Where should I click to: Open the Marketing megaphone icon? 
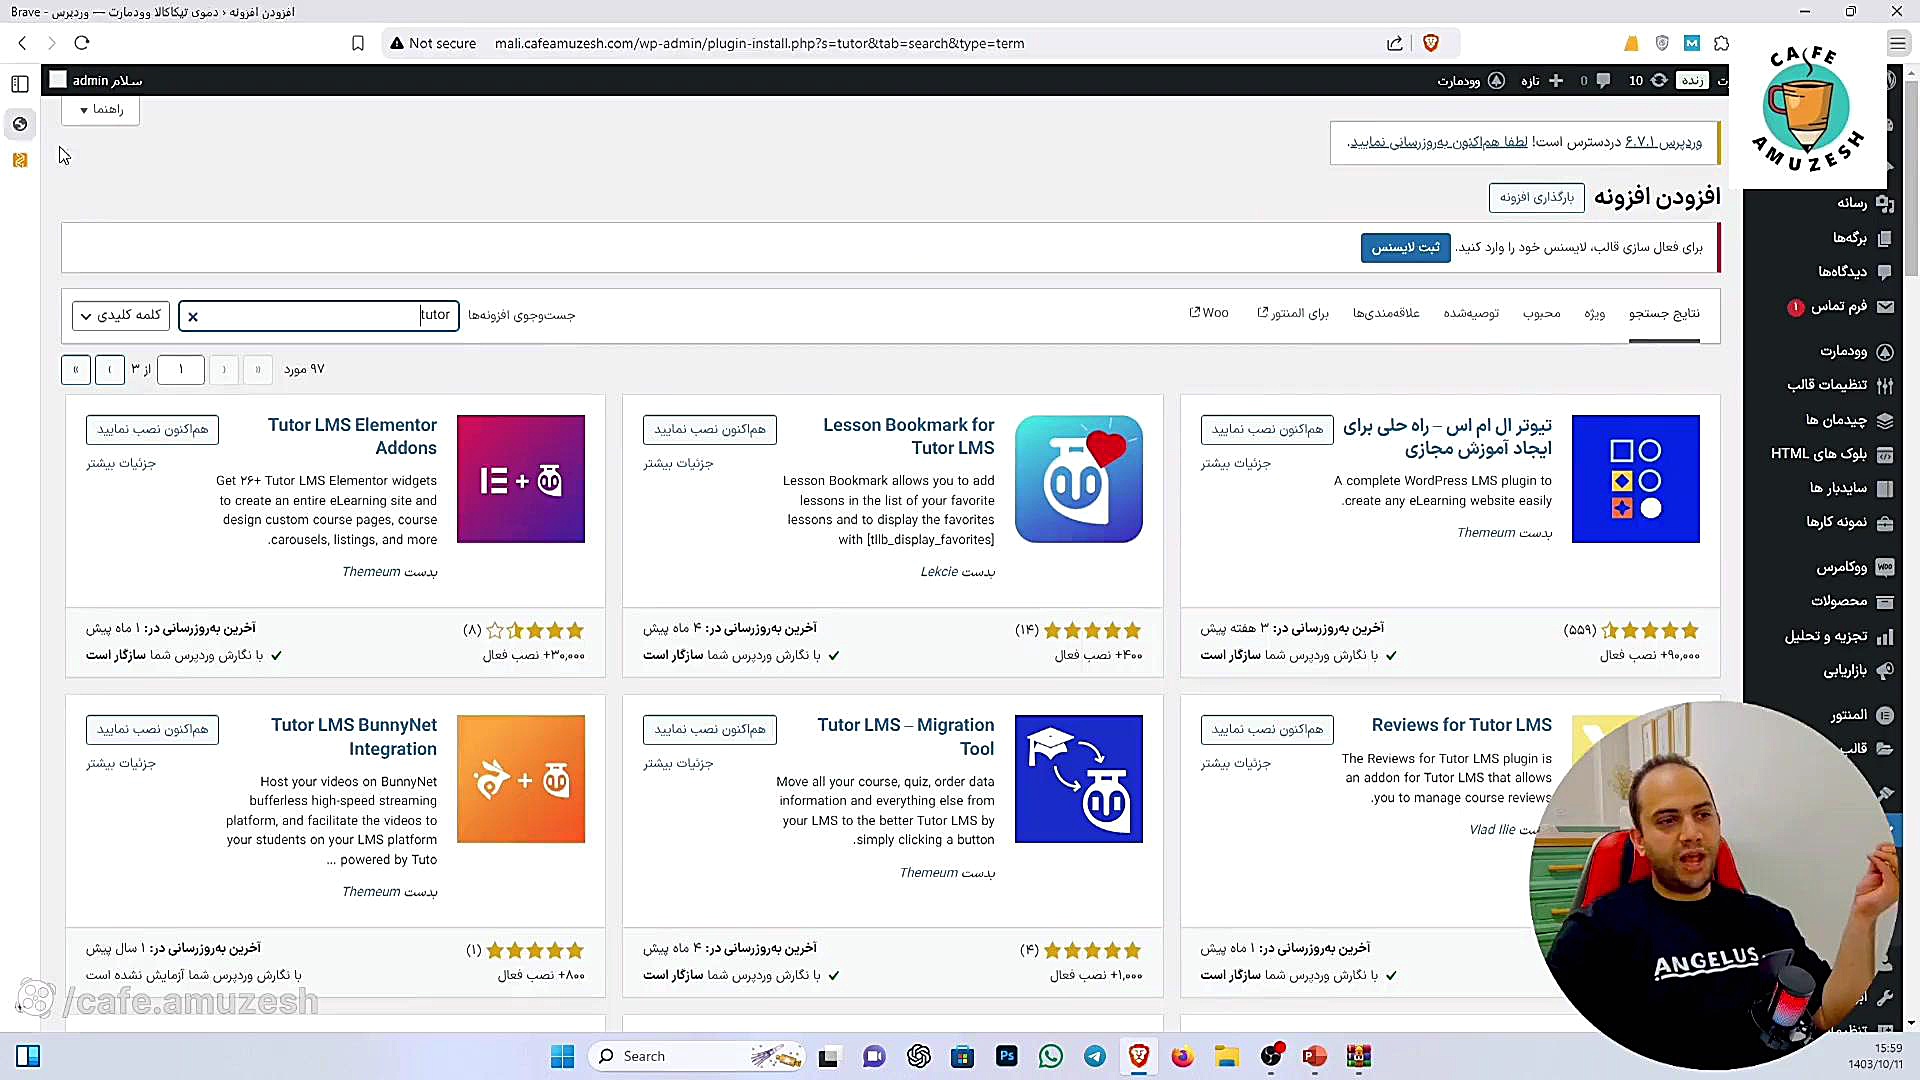[1885, 671]
